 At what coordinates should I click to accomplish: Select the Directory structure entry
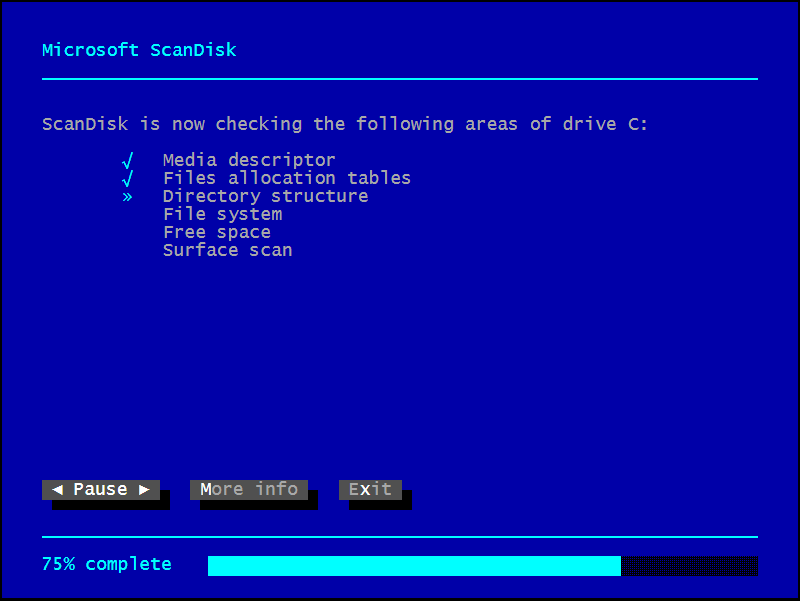point(265,196)
